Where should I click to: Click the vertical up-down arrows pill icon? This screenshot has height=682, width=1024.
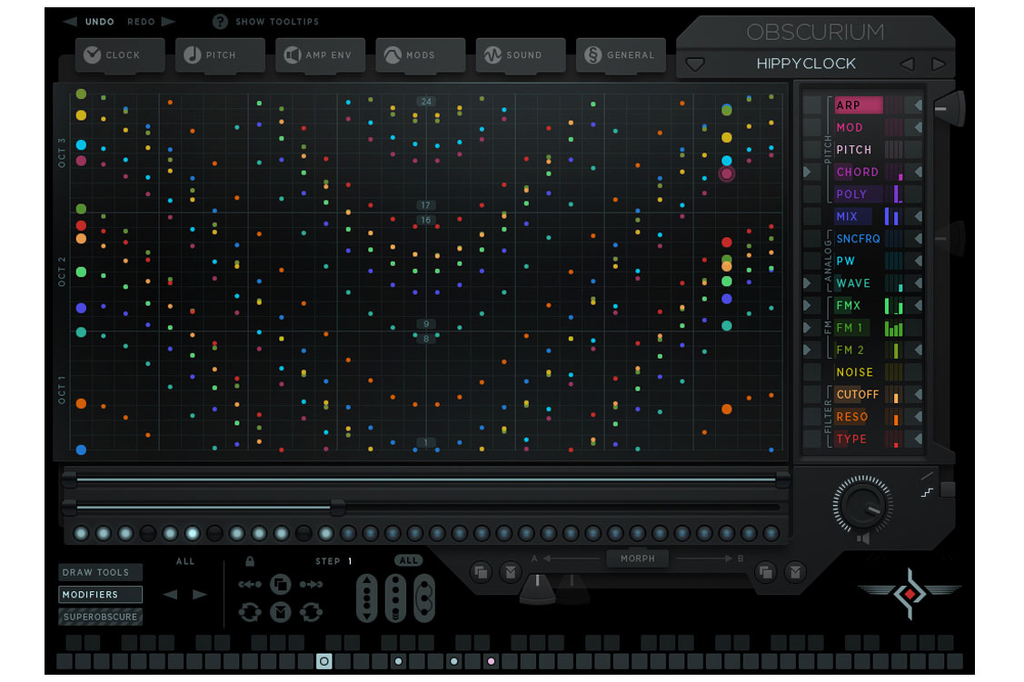pos(366,598)
